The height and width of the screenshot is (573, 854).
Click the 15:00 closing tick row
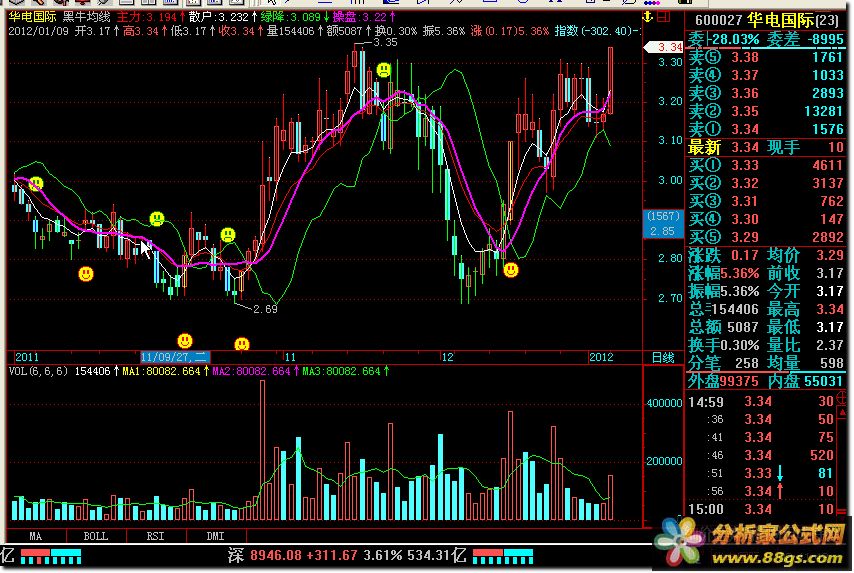tap(761, 509)
